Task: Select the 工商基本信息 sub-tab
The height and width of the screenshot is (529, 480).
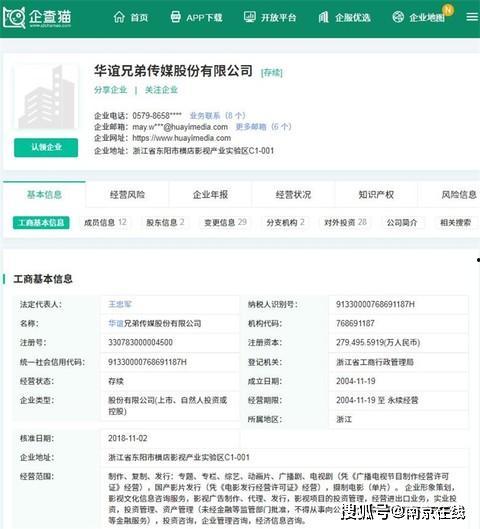Action: [41, 223]
